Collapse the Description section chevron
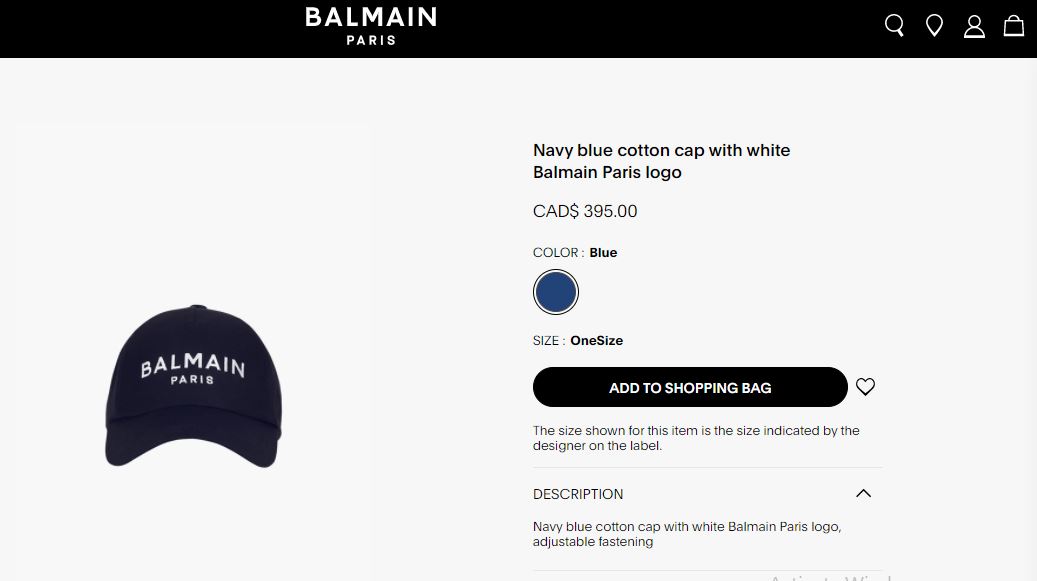Screen dimensions: 1037x581 [x=864, y=493]
